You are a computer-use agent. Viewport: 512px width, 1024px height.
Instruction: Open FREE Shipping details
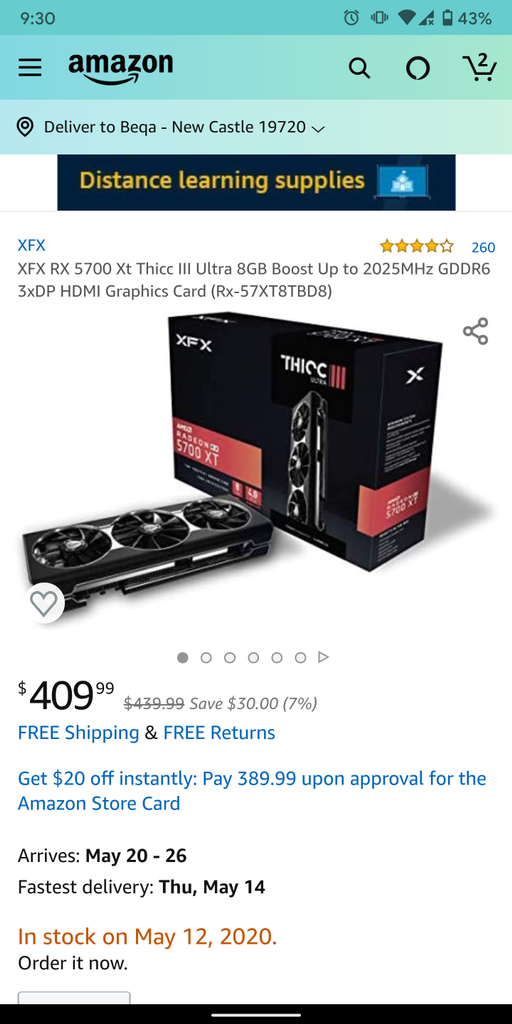[x=78, y=733]
